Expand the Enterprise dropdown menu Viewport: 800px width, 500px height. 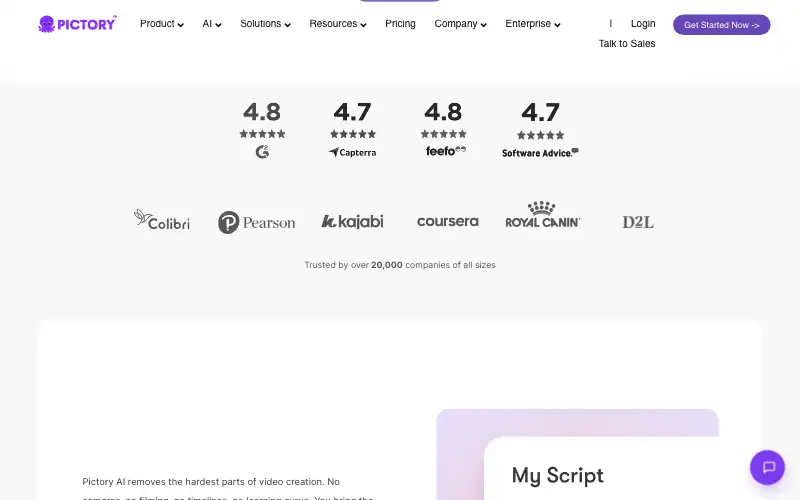(533, 24)
